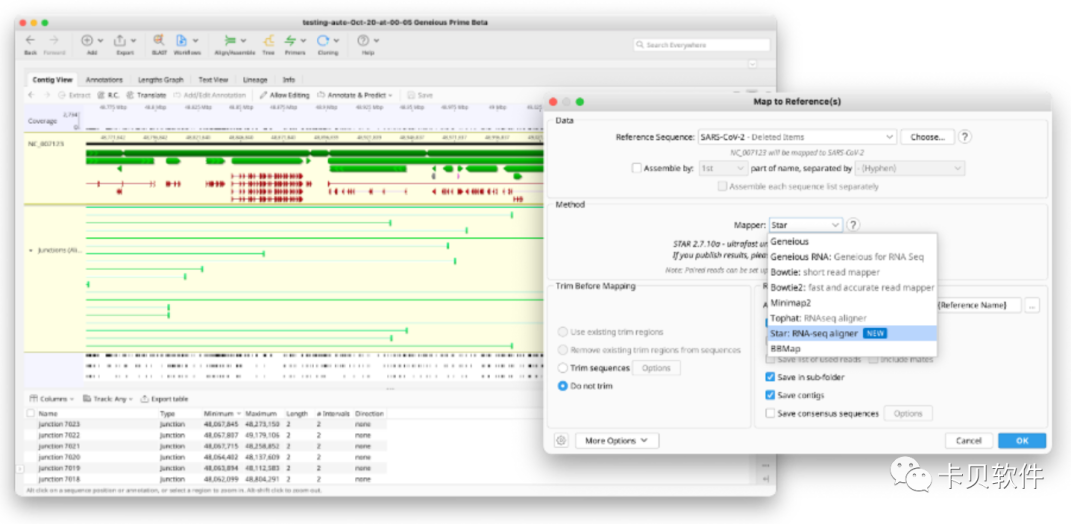
Task: Choose Tophat from the mapper list
Action: tap(853, 318)
